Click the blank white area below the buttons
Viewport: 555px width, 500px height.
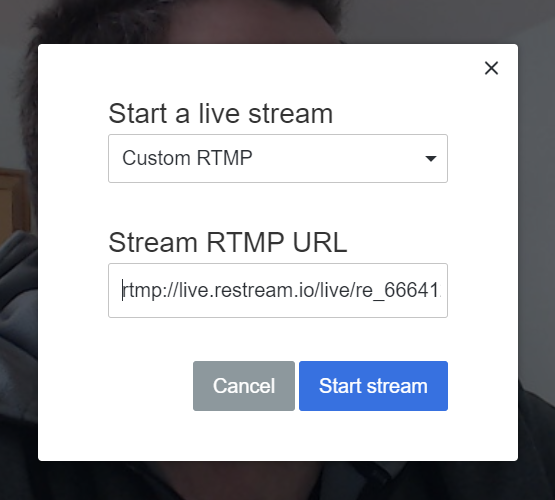tap(278, 436)
